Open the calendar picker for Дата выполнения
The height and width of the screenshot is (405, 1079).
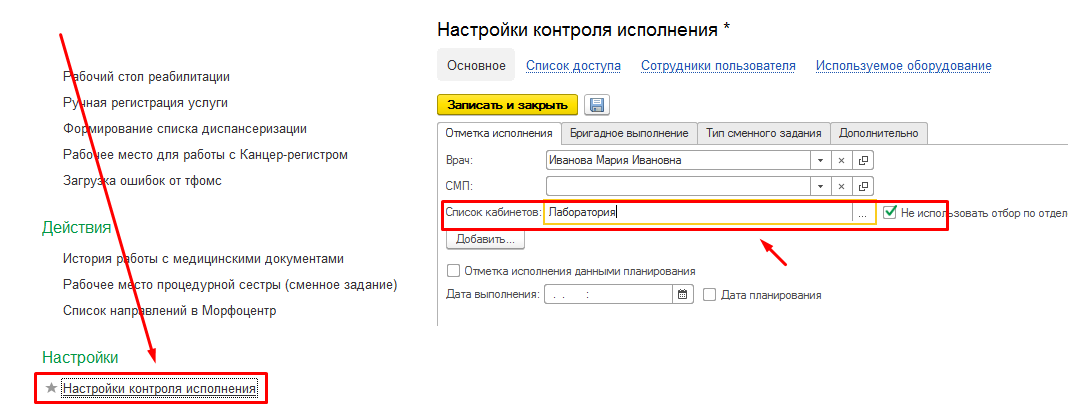(x=683, y=295)
